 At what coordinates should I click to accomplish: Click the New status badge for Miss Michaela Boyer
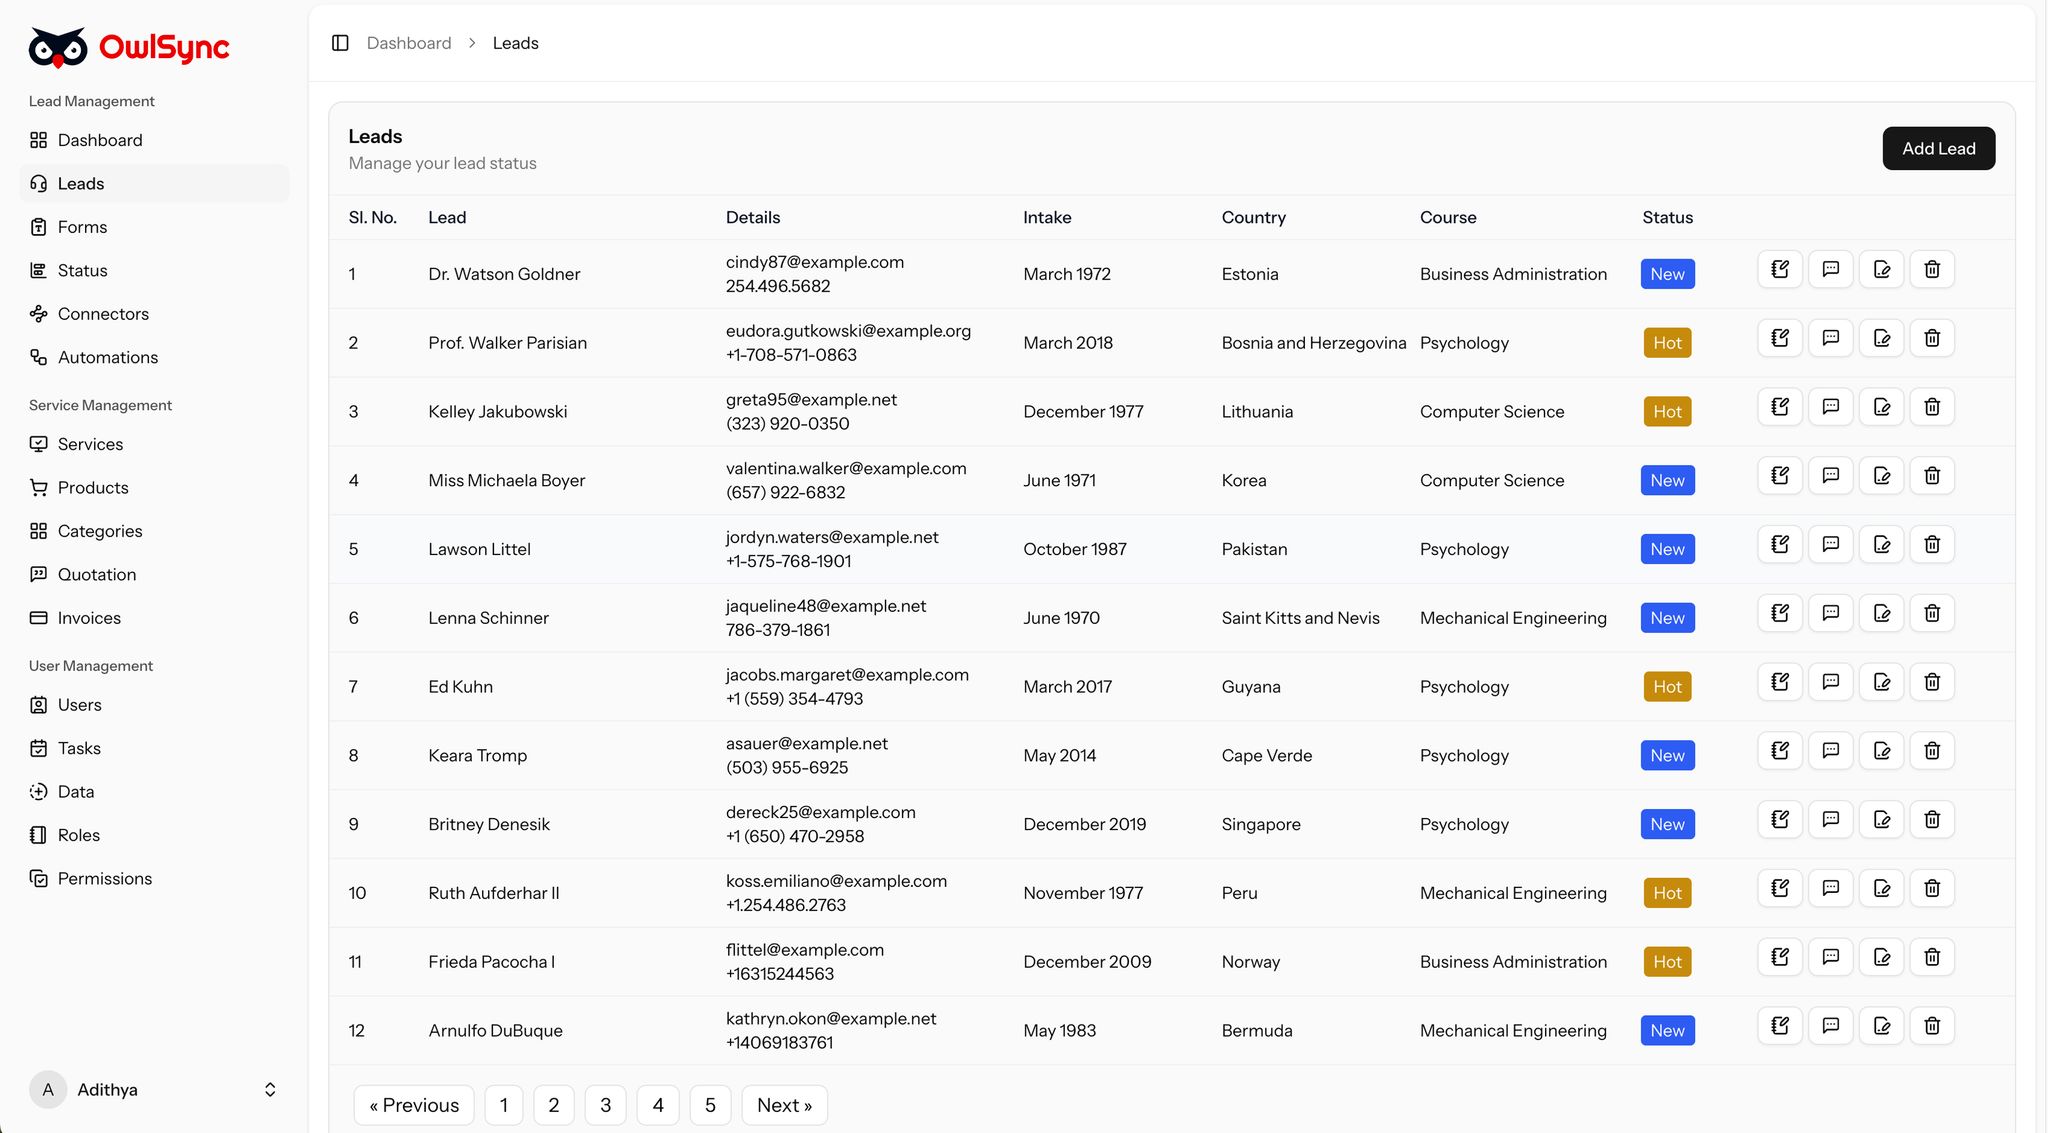pyautogui.click(x=1667, y=481)
